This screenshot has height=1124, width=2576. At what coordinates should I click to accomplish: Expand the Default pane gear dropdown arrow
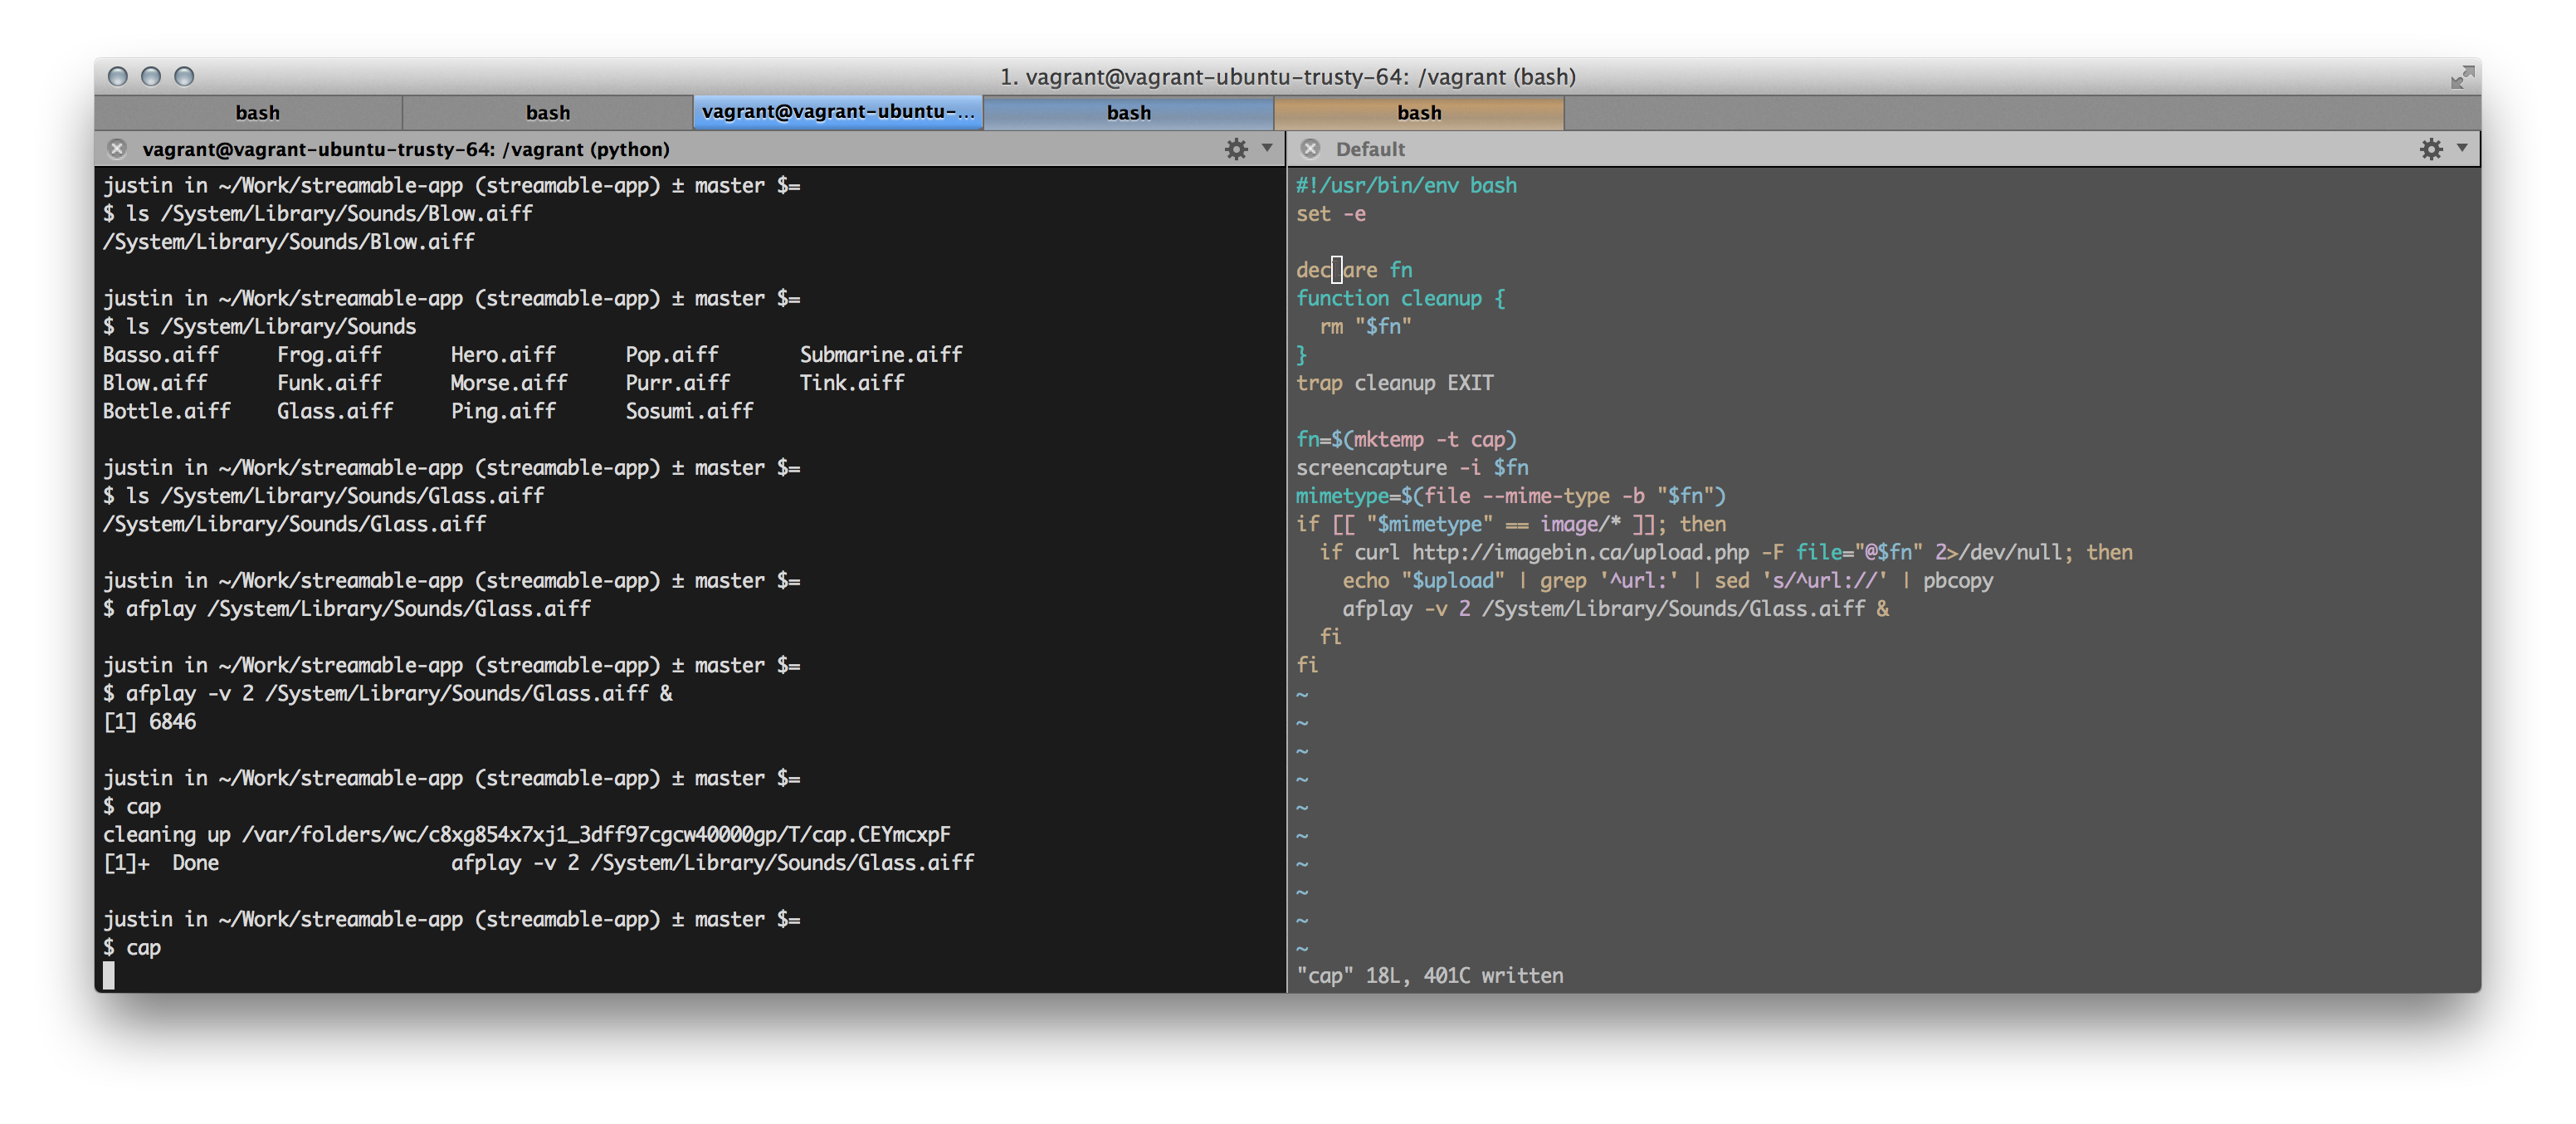tap(2462, 148)
